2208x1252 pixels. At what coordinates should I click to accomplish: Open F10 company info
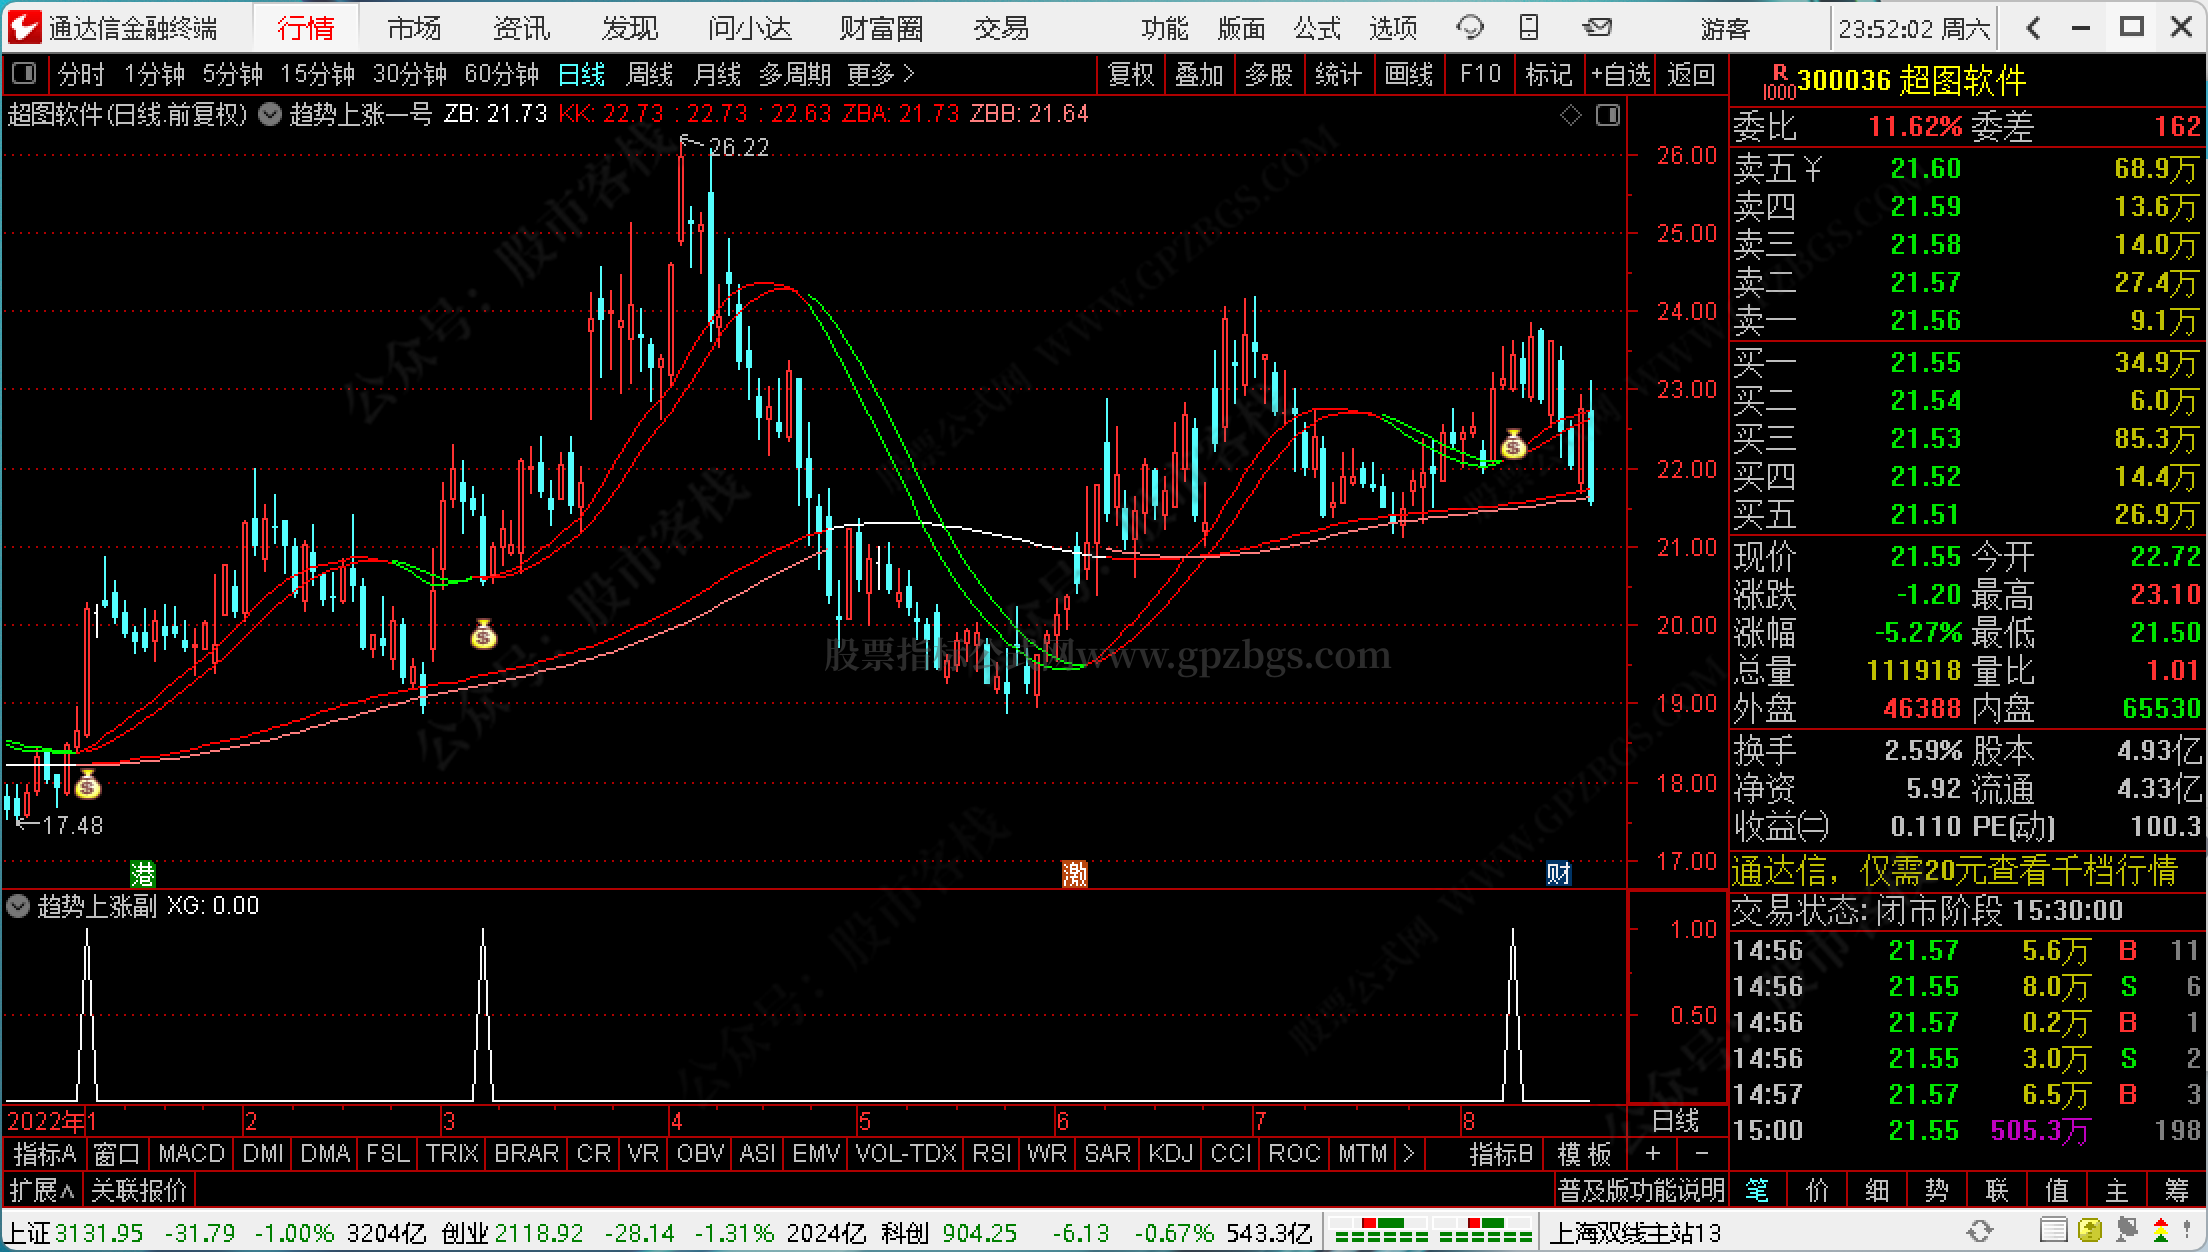pos(1480,74)
